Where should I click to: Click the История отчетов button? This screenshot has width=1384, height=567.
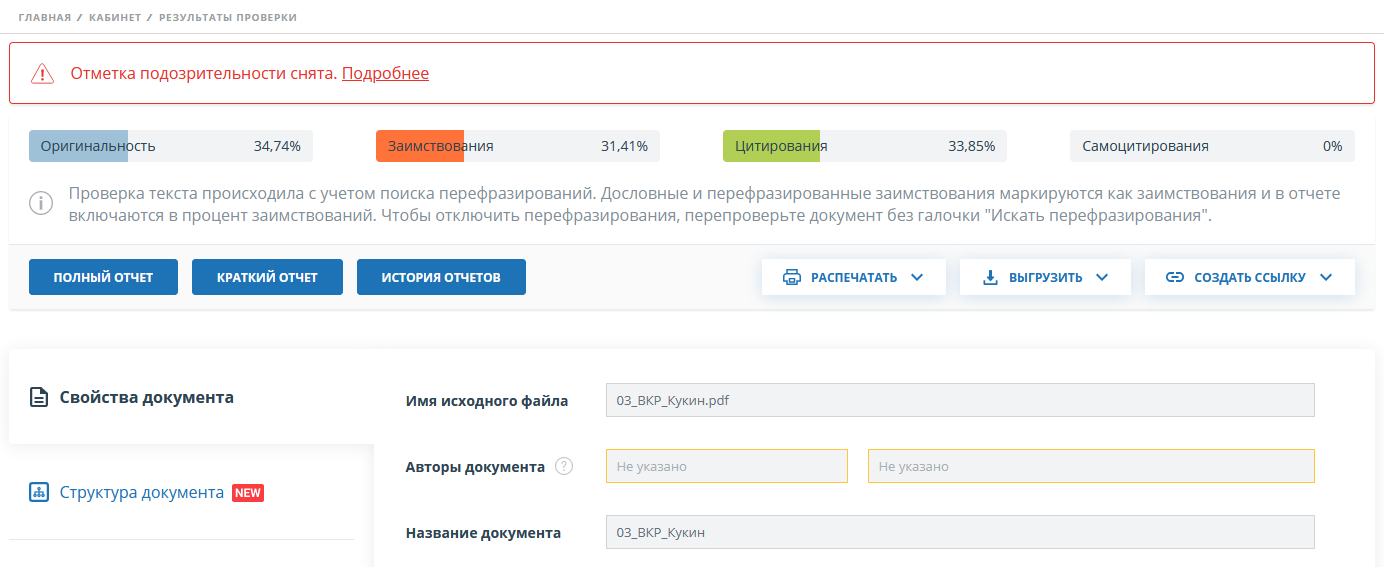pyautogui.click(x=441, y=277)
